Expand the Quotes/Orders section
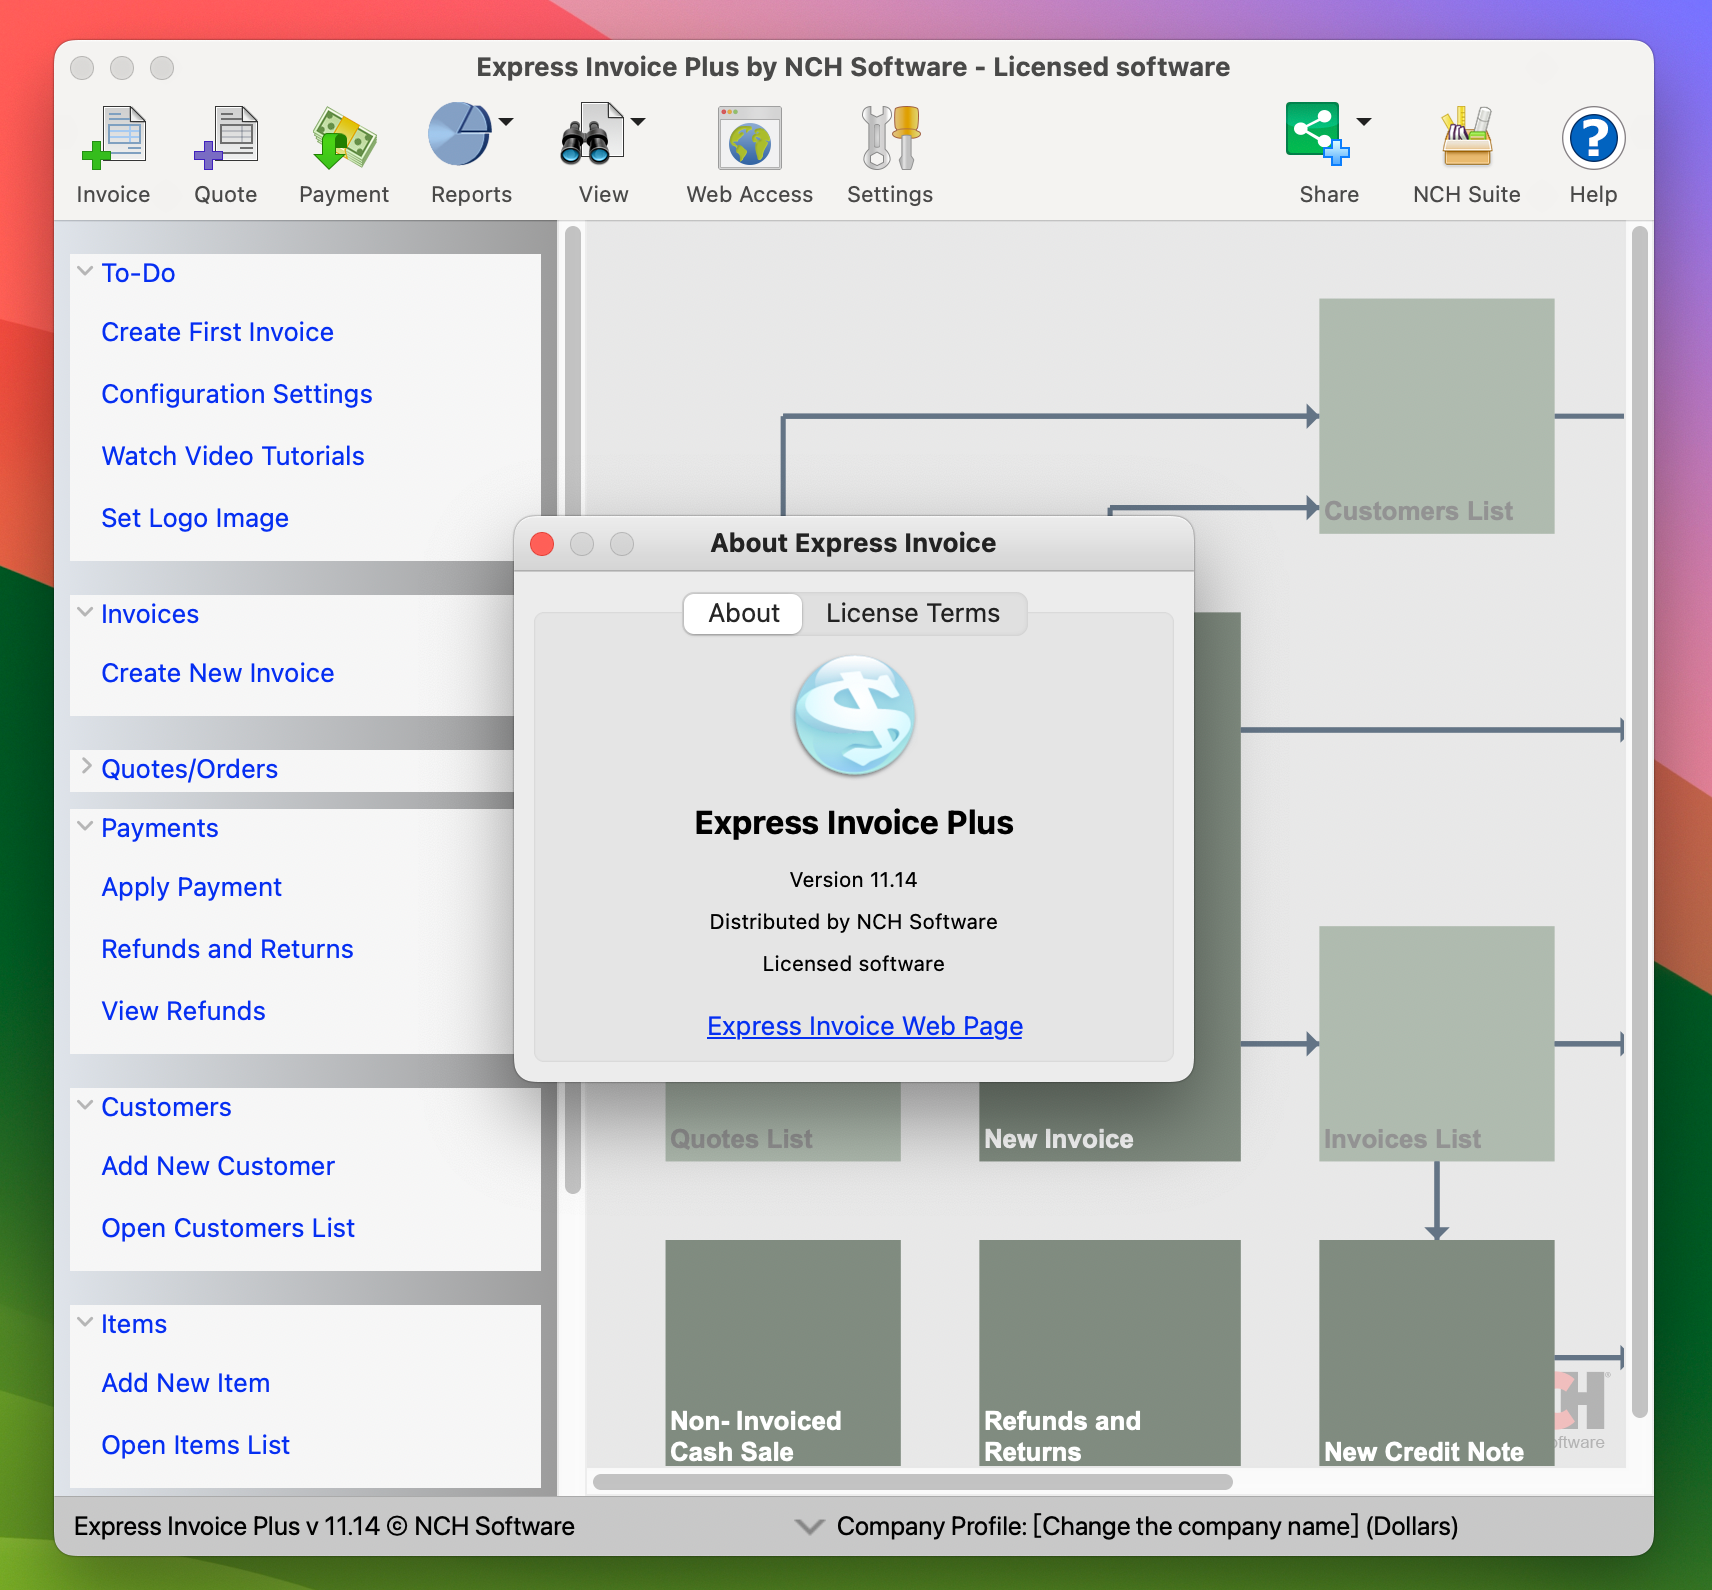 tap(86, 767)
